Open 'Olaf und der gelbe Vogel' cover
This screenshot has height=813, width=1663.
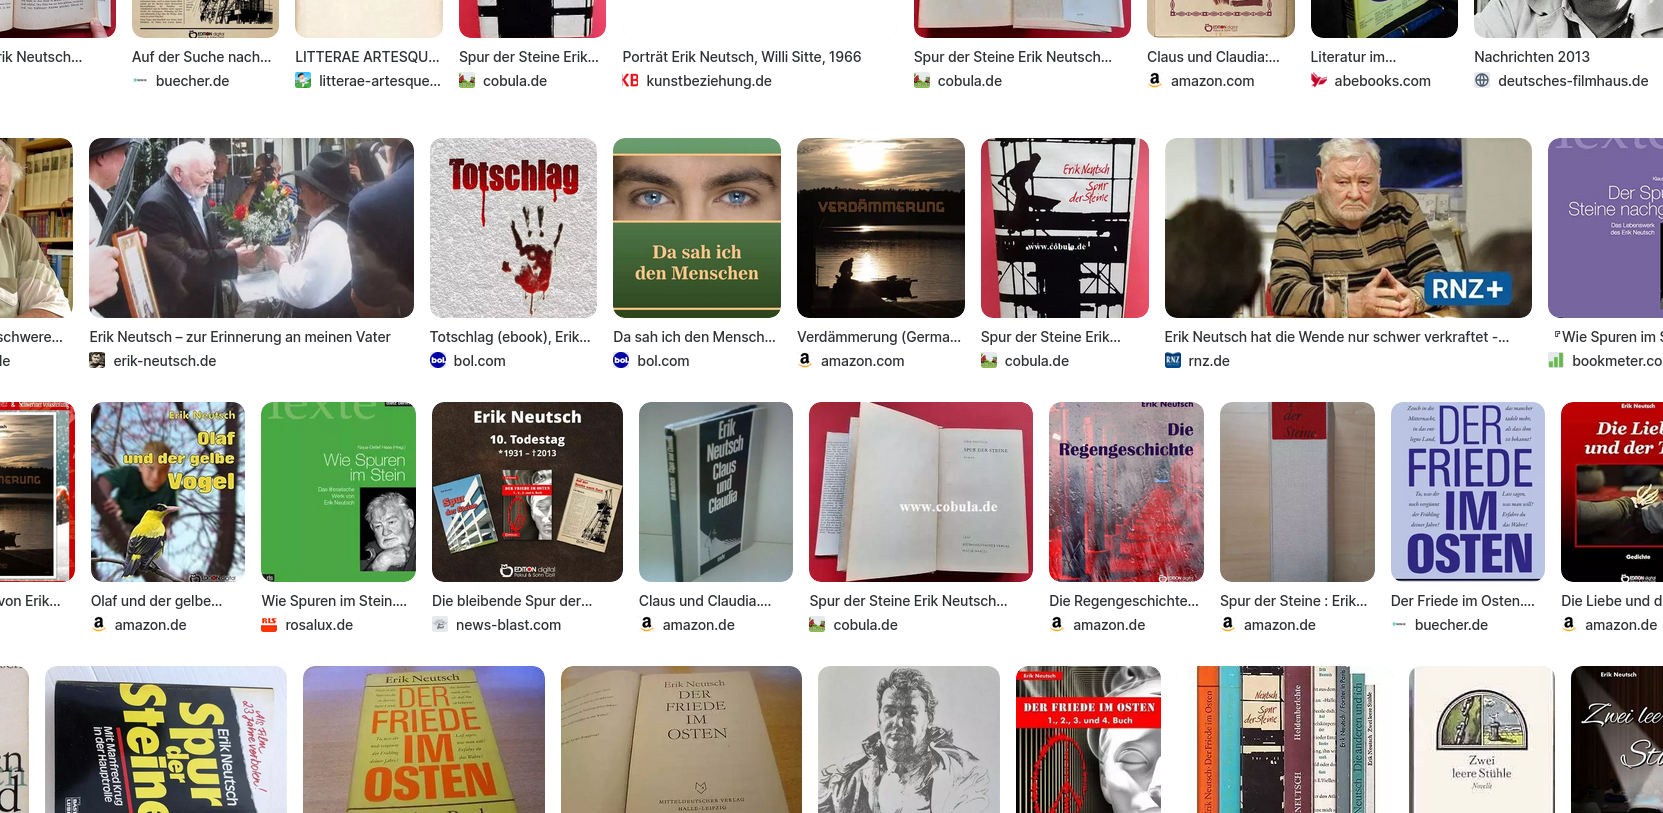pyautogui.click(x=168, y=492)
